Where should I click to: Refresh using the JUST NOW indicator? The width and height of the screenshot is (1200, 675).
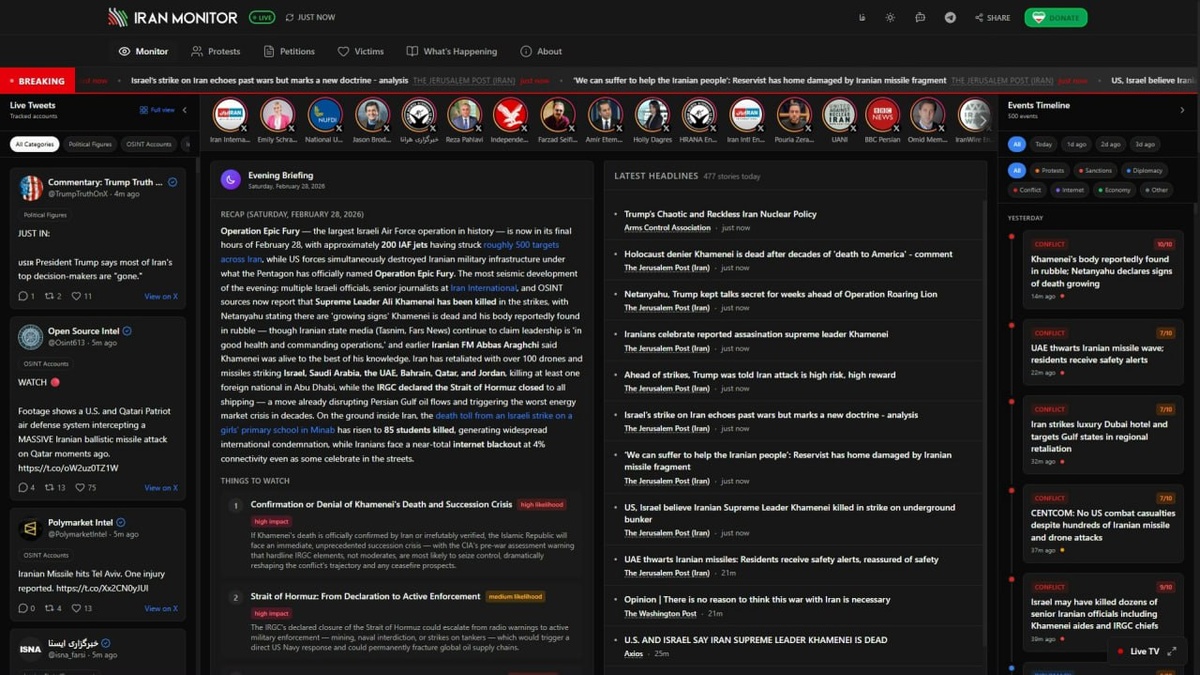click(310, 17)
